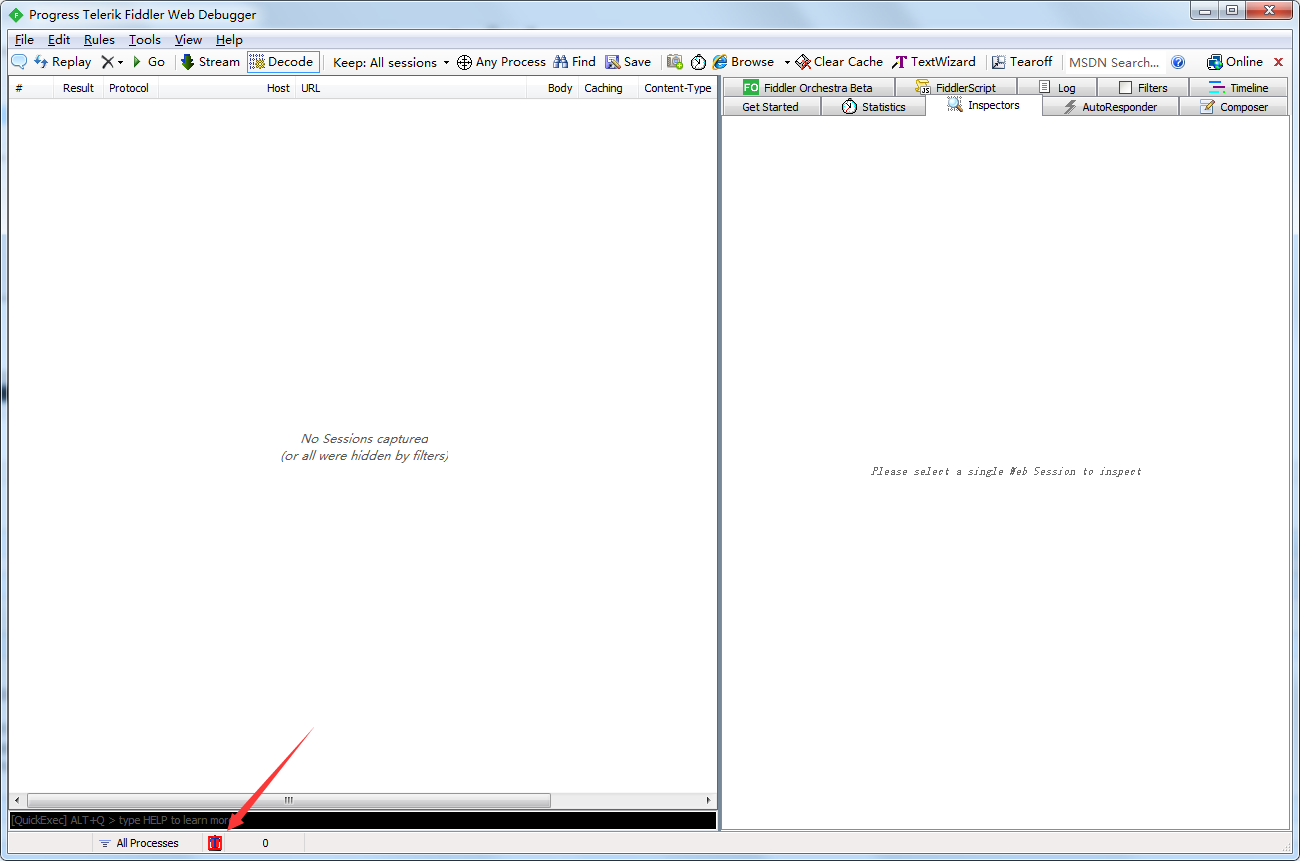Open the Get Started tab

pyautogui.click(x=770, y=107)
